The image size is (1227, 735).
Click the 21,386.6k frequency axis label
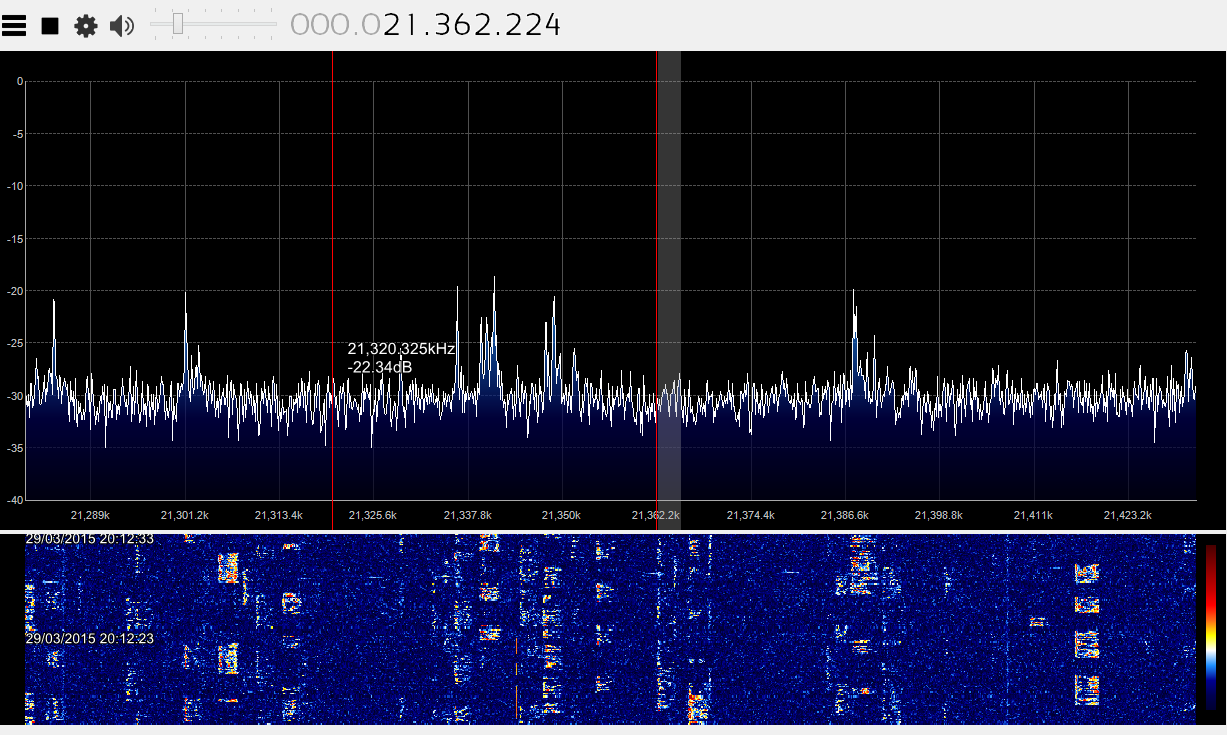click(845, 515)
